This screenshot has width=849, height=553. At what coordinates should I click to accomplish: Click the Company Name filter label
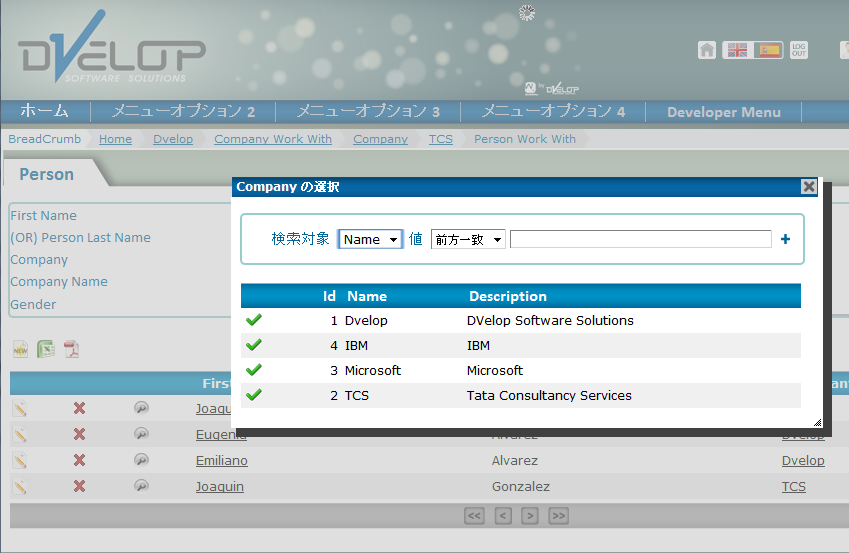tap(59, 282)
